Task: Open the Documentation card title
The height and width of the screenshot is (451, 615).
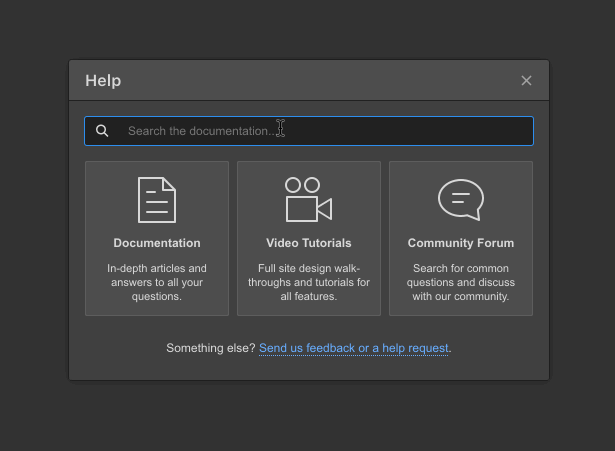Action: [x=157, y=243]
